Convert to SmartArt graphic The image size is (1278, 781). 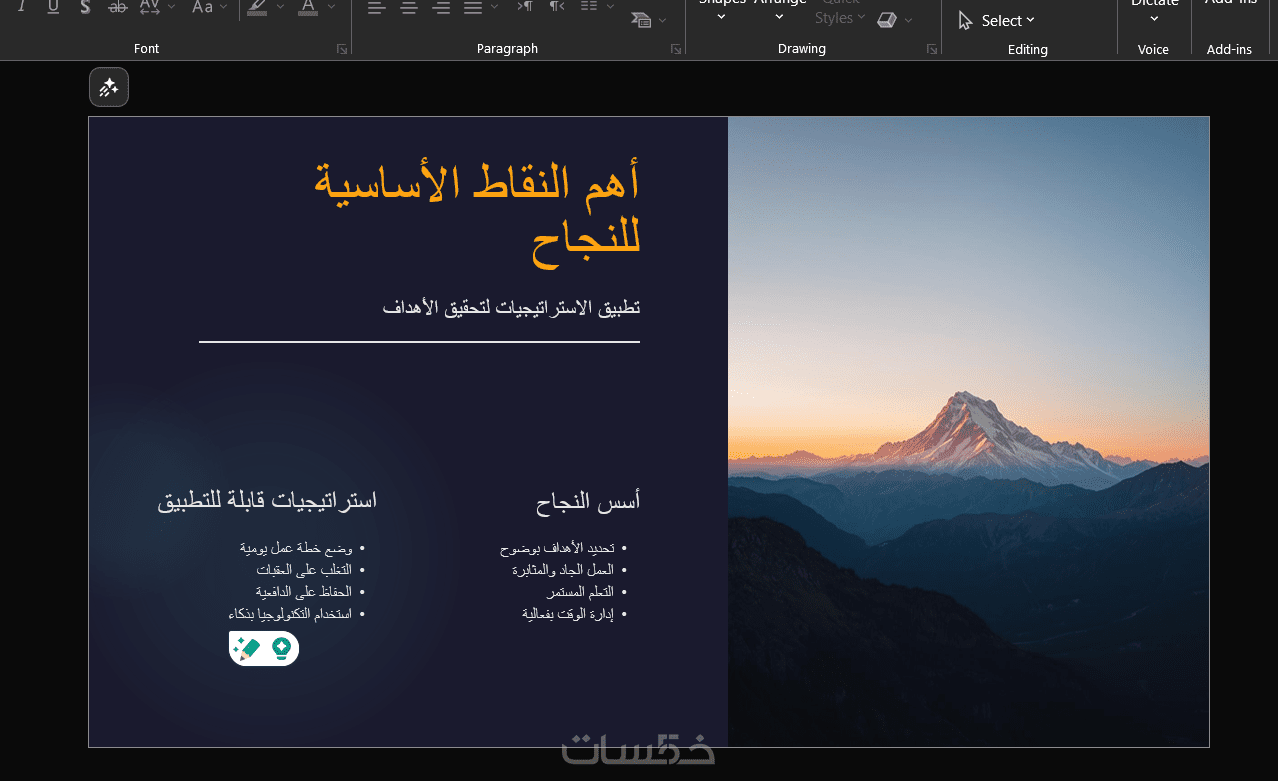[641, 19]
